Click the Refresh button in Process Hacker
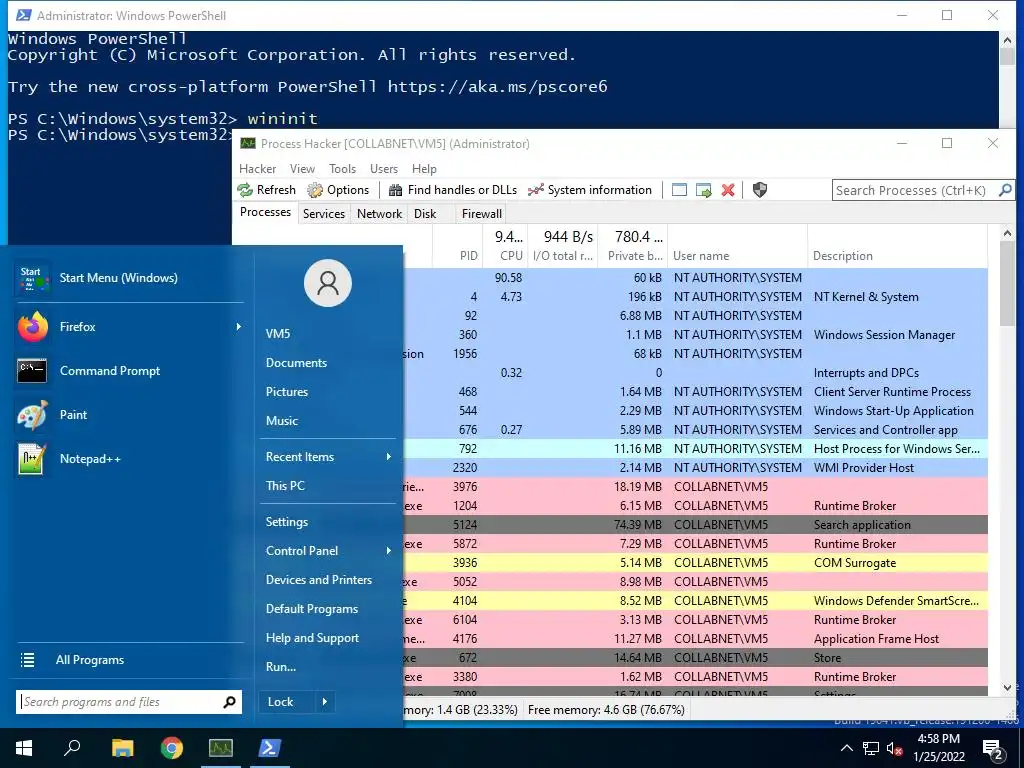The image size is (1024, 768). [266, 190]
